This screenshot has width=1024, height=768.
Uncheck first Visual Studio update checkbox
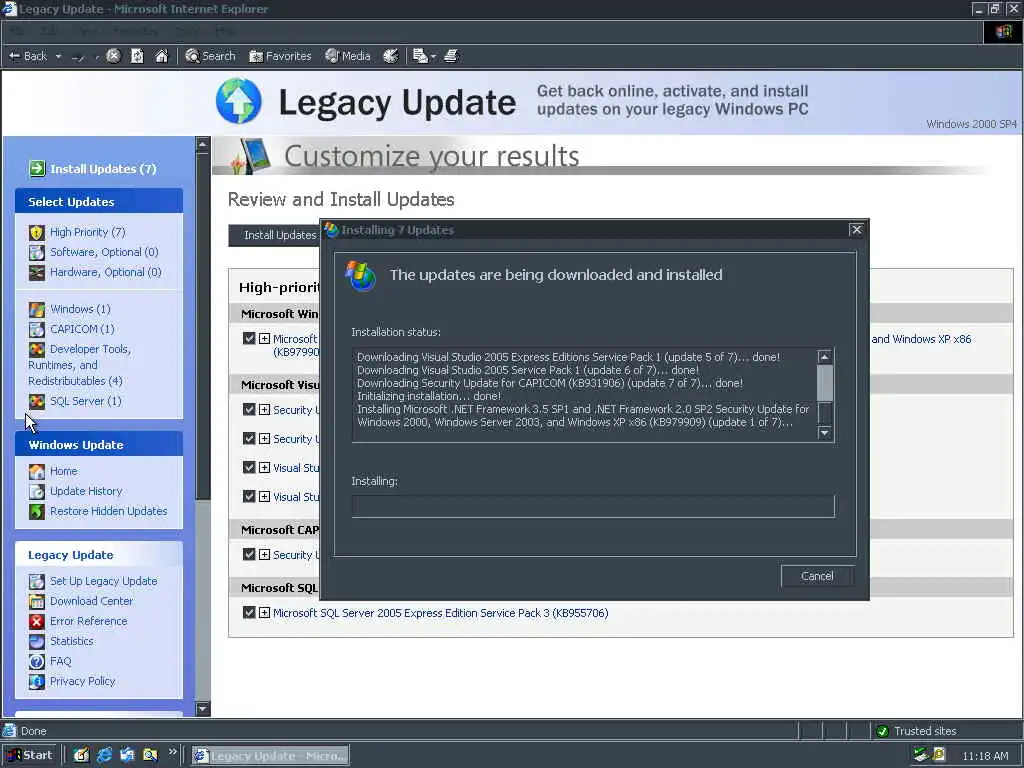249,468
